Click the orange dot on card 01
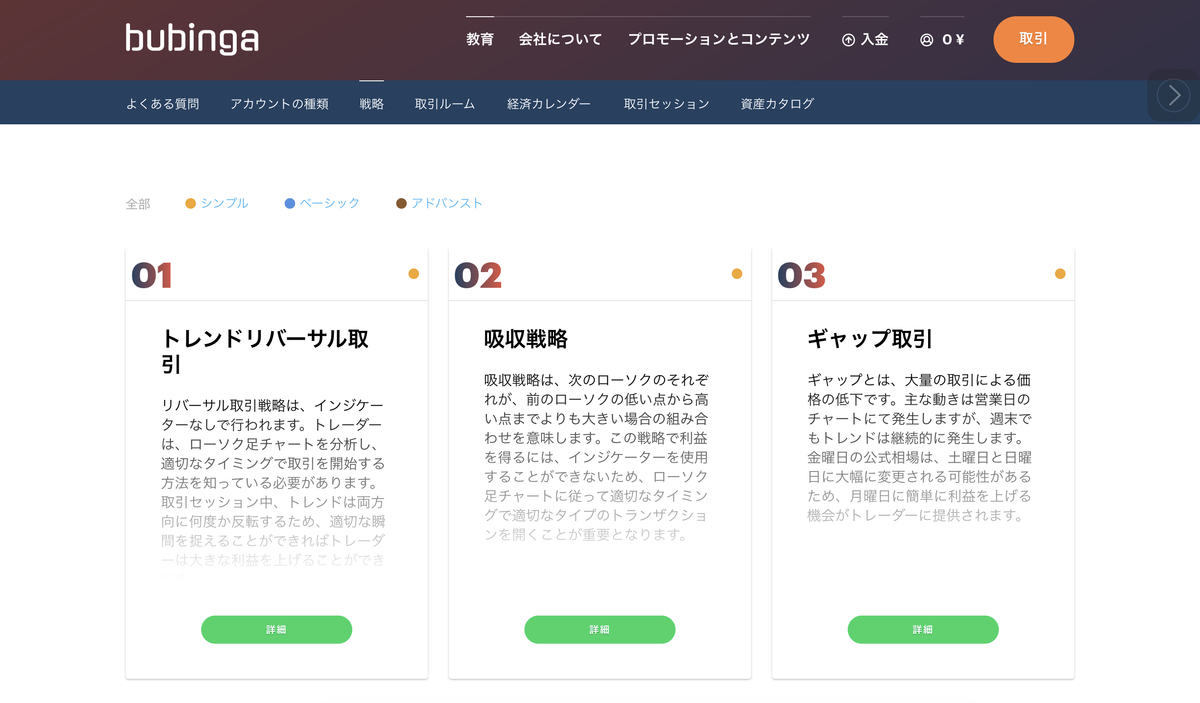 [x=413, y=274]
